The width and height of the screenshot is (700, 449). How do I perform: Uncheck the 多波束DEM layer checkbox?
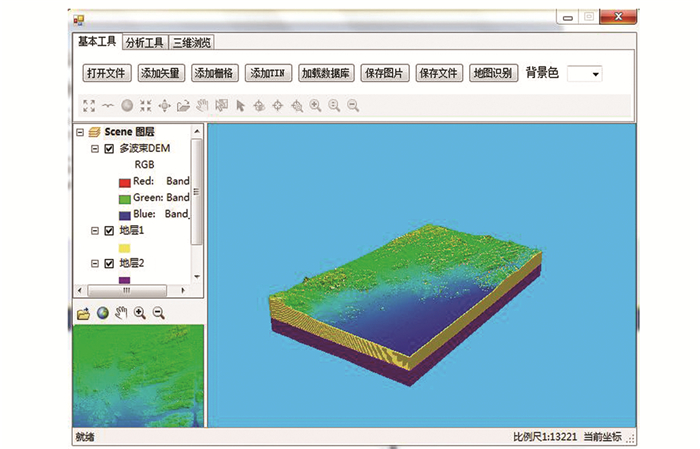(x=110, y=148)
